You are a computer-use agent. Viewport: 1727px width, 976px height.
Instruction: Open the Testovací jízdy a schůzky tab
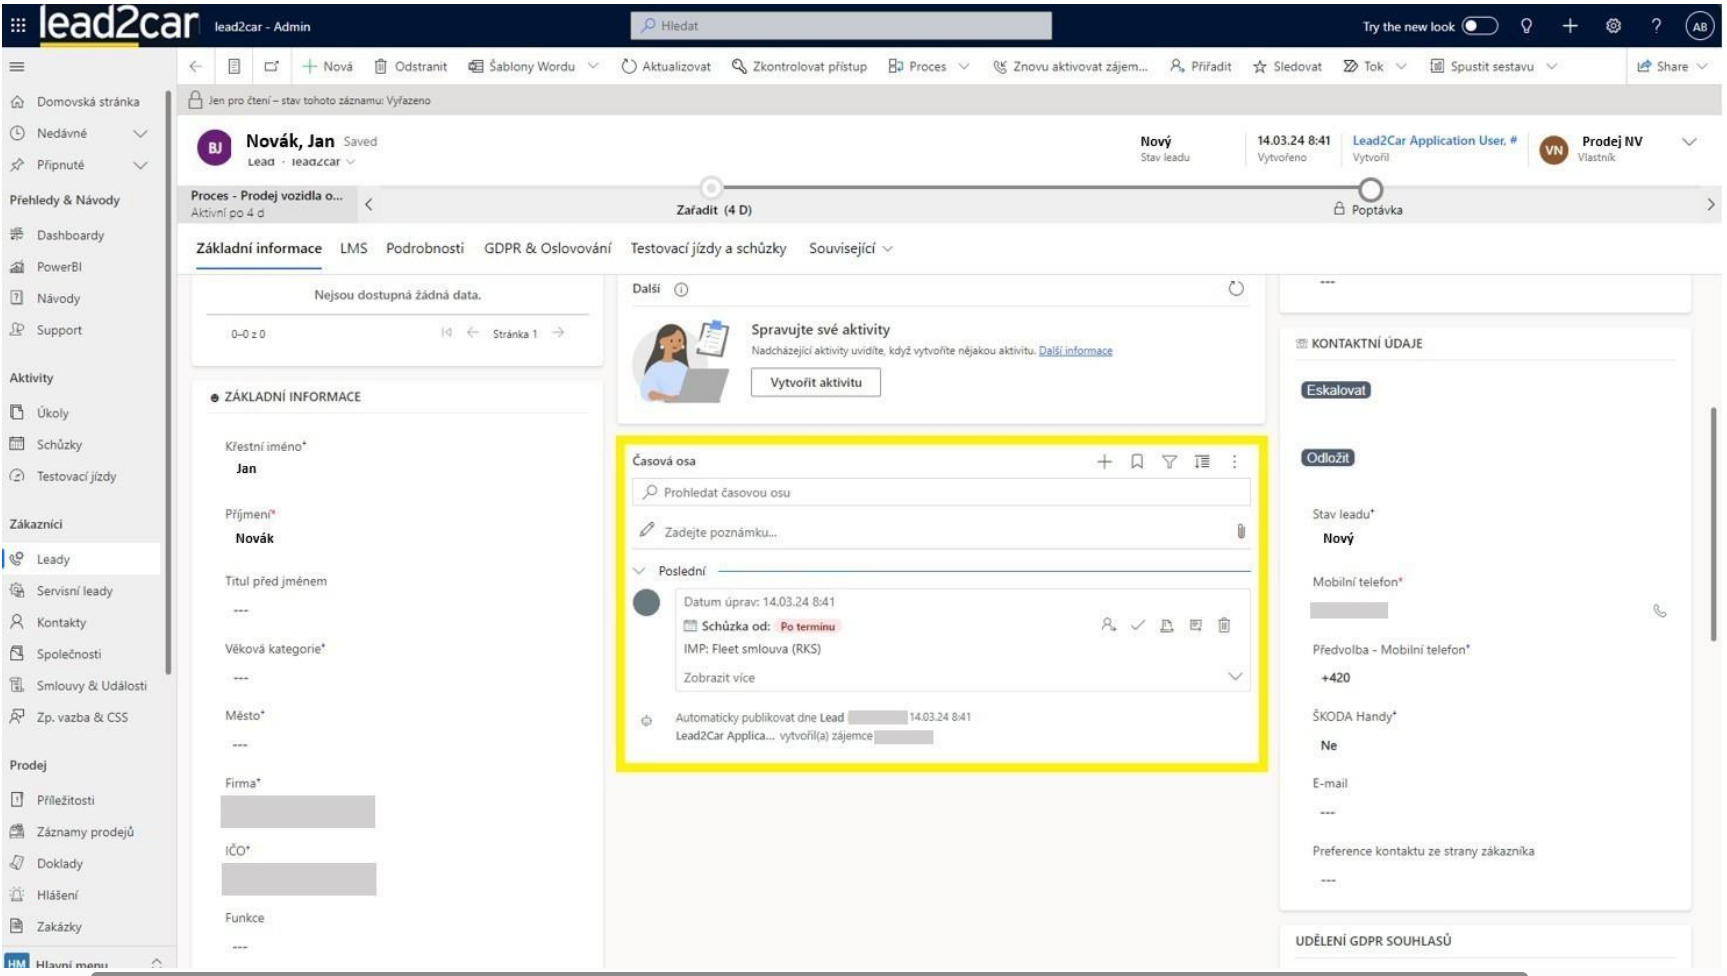tap(708, 248)
